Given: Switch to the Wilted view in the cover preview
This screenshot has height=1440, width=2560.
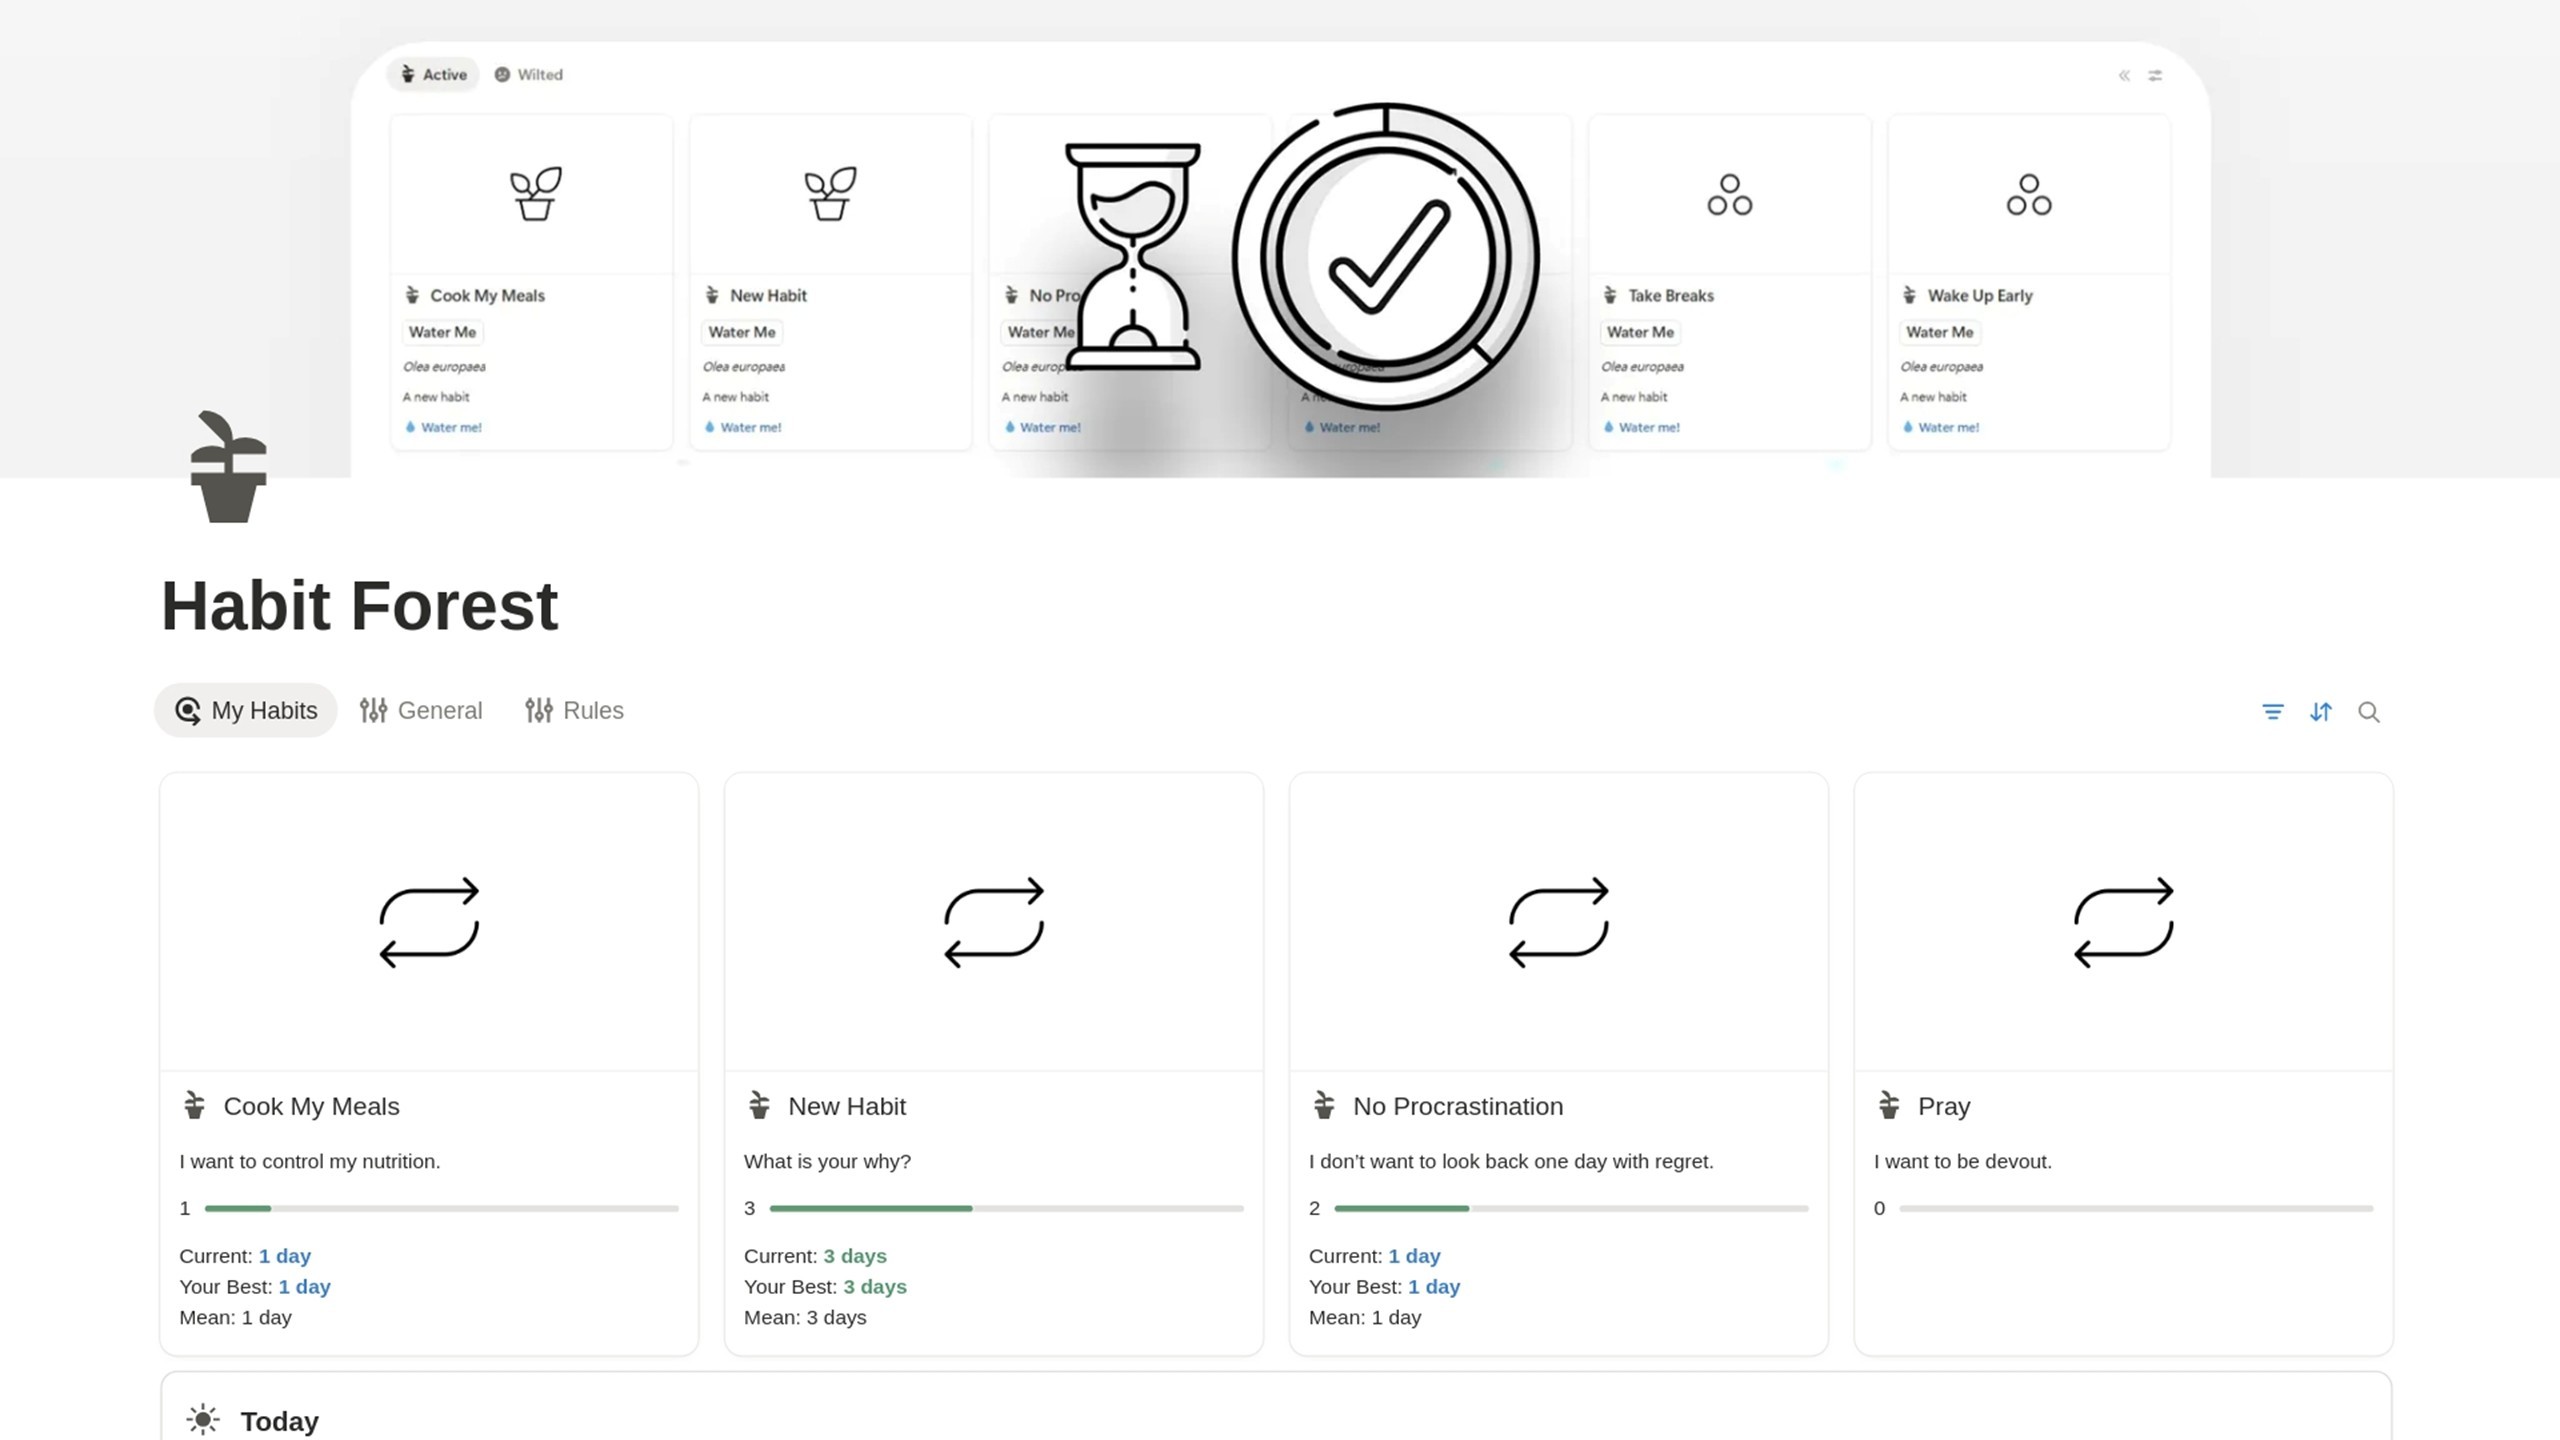Looking at the screenshot, I should pyautogui.click(x=529, y=74).
